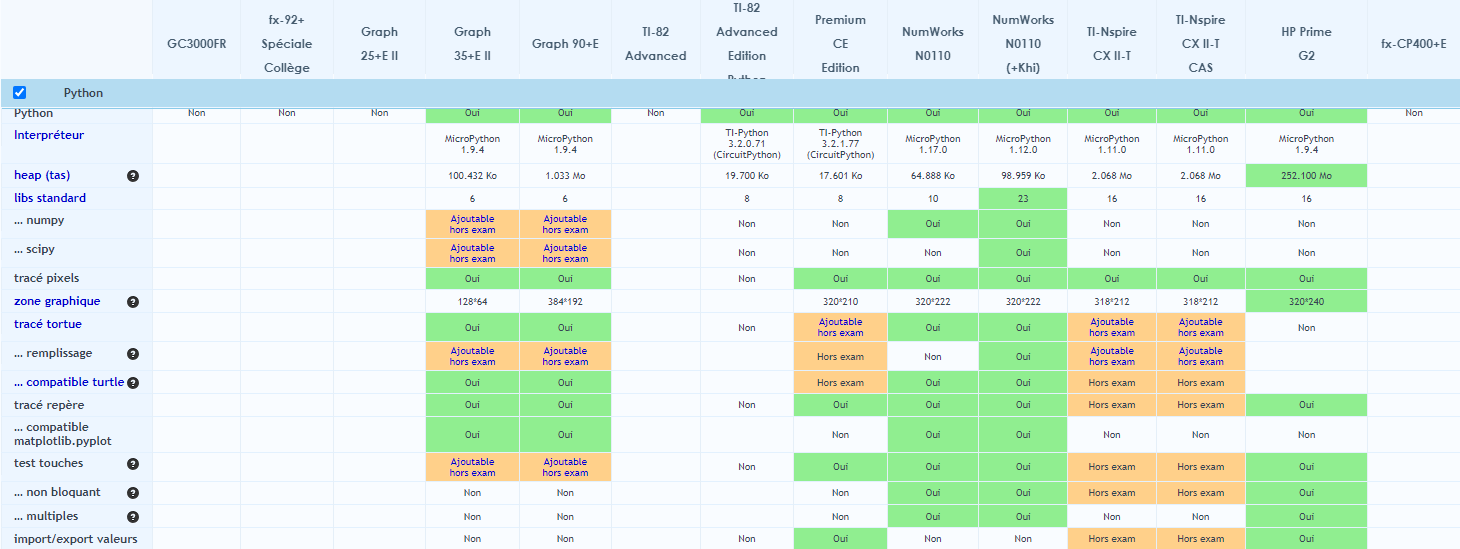Click the libs standard value 10
This screenshot has width=1460, height=549.
(933, 199)
